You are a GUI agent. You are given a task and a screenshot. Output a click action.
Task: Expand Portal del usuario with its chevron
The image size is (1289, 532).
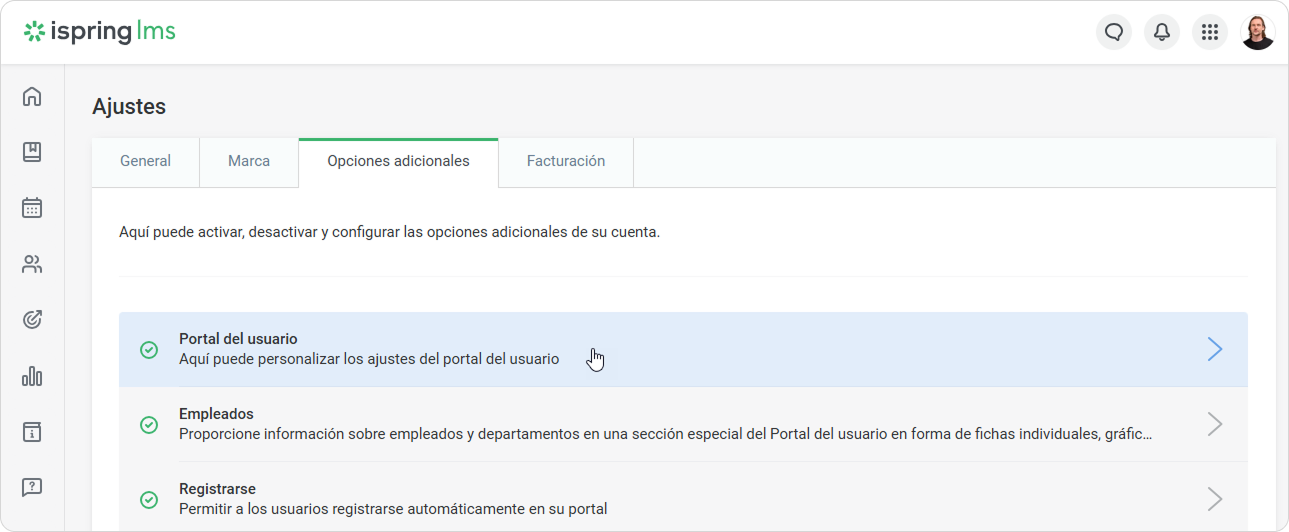click(1214, 349)
